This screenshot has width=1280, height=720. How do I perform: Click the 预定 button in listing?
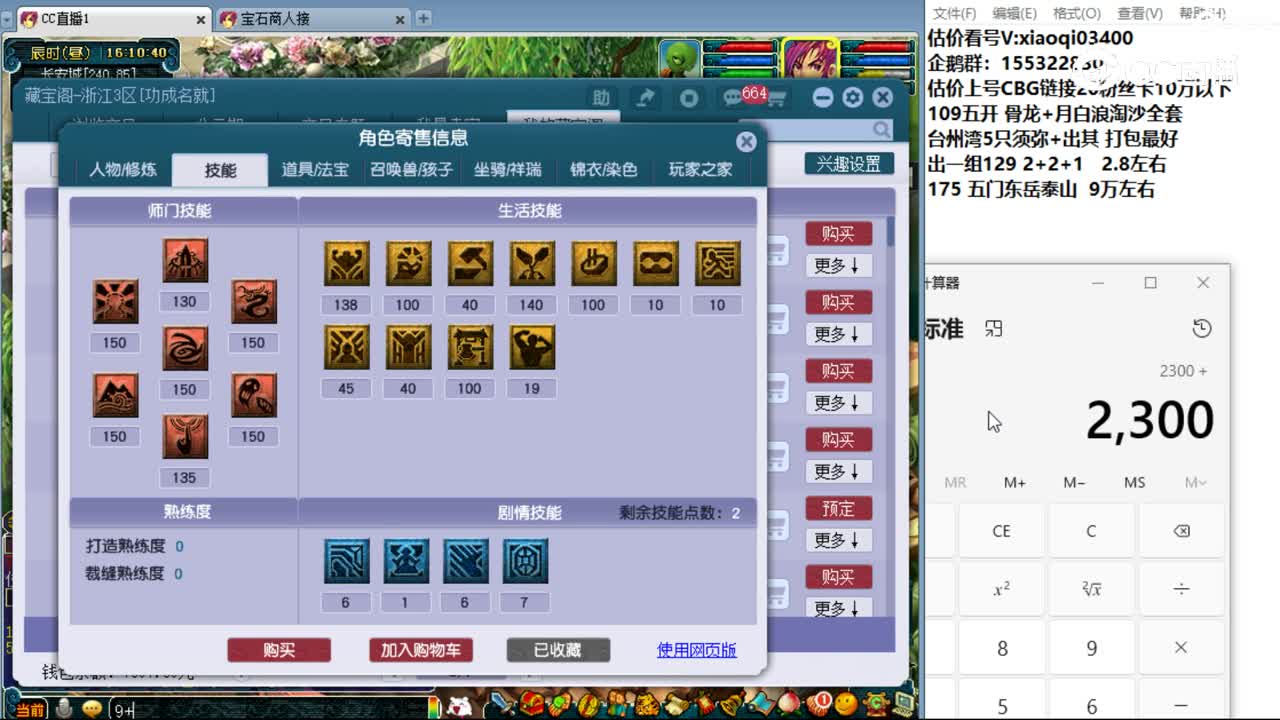point(838,509)
